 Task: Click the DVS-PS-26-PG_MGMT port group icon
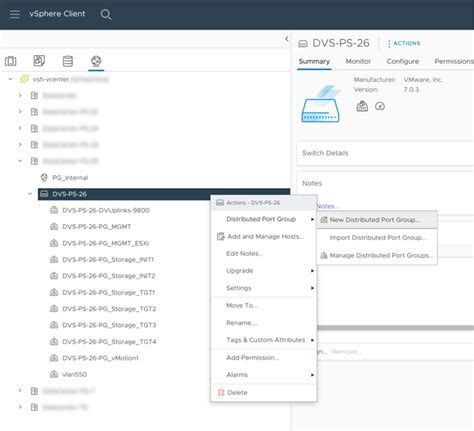tap(54, 227)
